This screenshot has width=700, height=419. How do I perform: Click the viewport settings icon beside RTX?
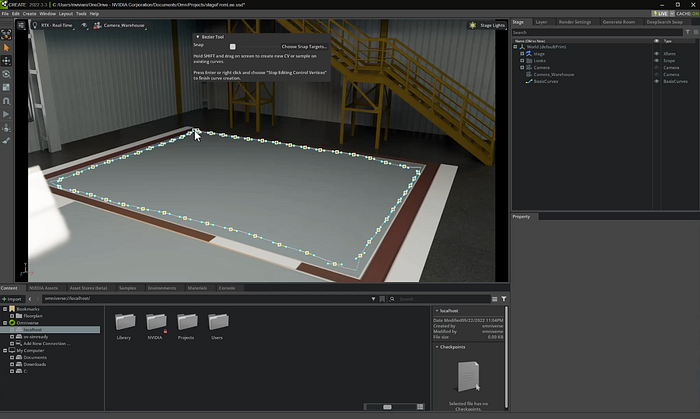point(19,24)
